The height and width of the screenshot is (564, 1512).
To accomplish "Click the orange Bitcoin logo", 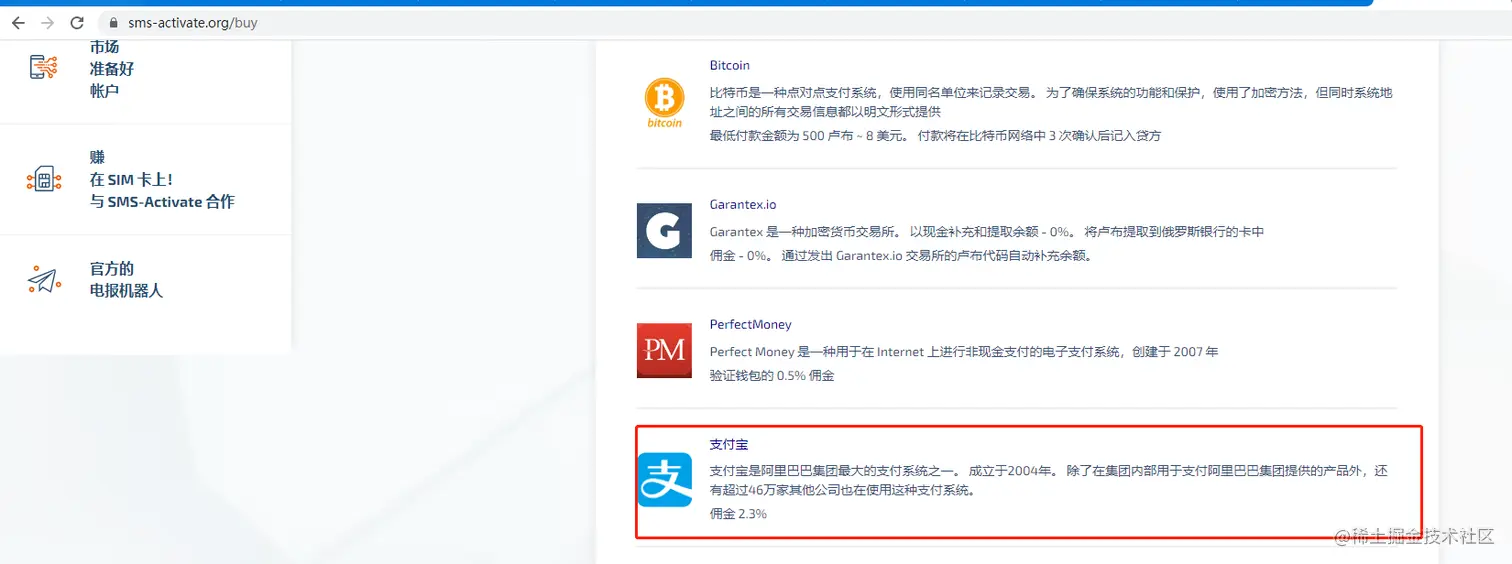I will coord(664,103).
